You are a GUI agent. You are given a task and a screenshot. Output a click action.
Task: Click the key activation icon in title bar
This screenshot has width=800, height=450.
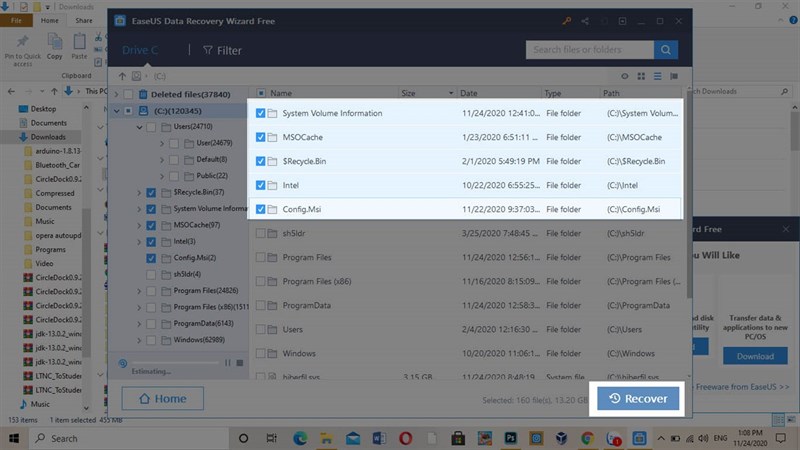pos(567,19)
